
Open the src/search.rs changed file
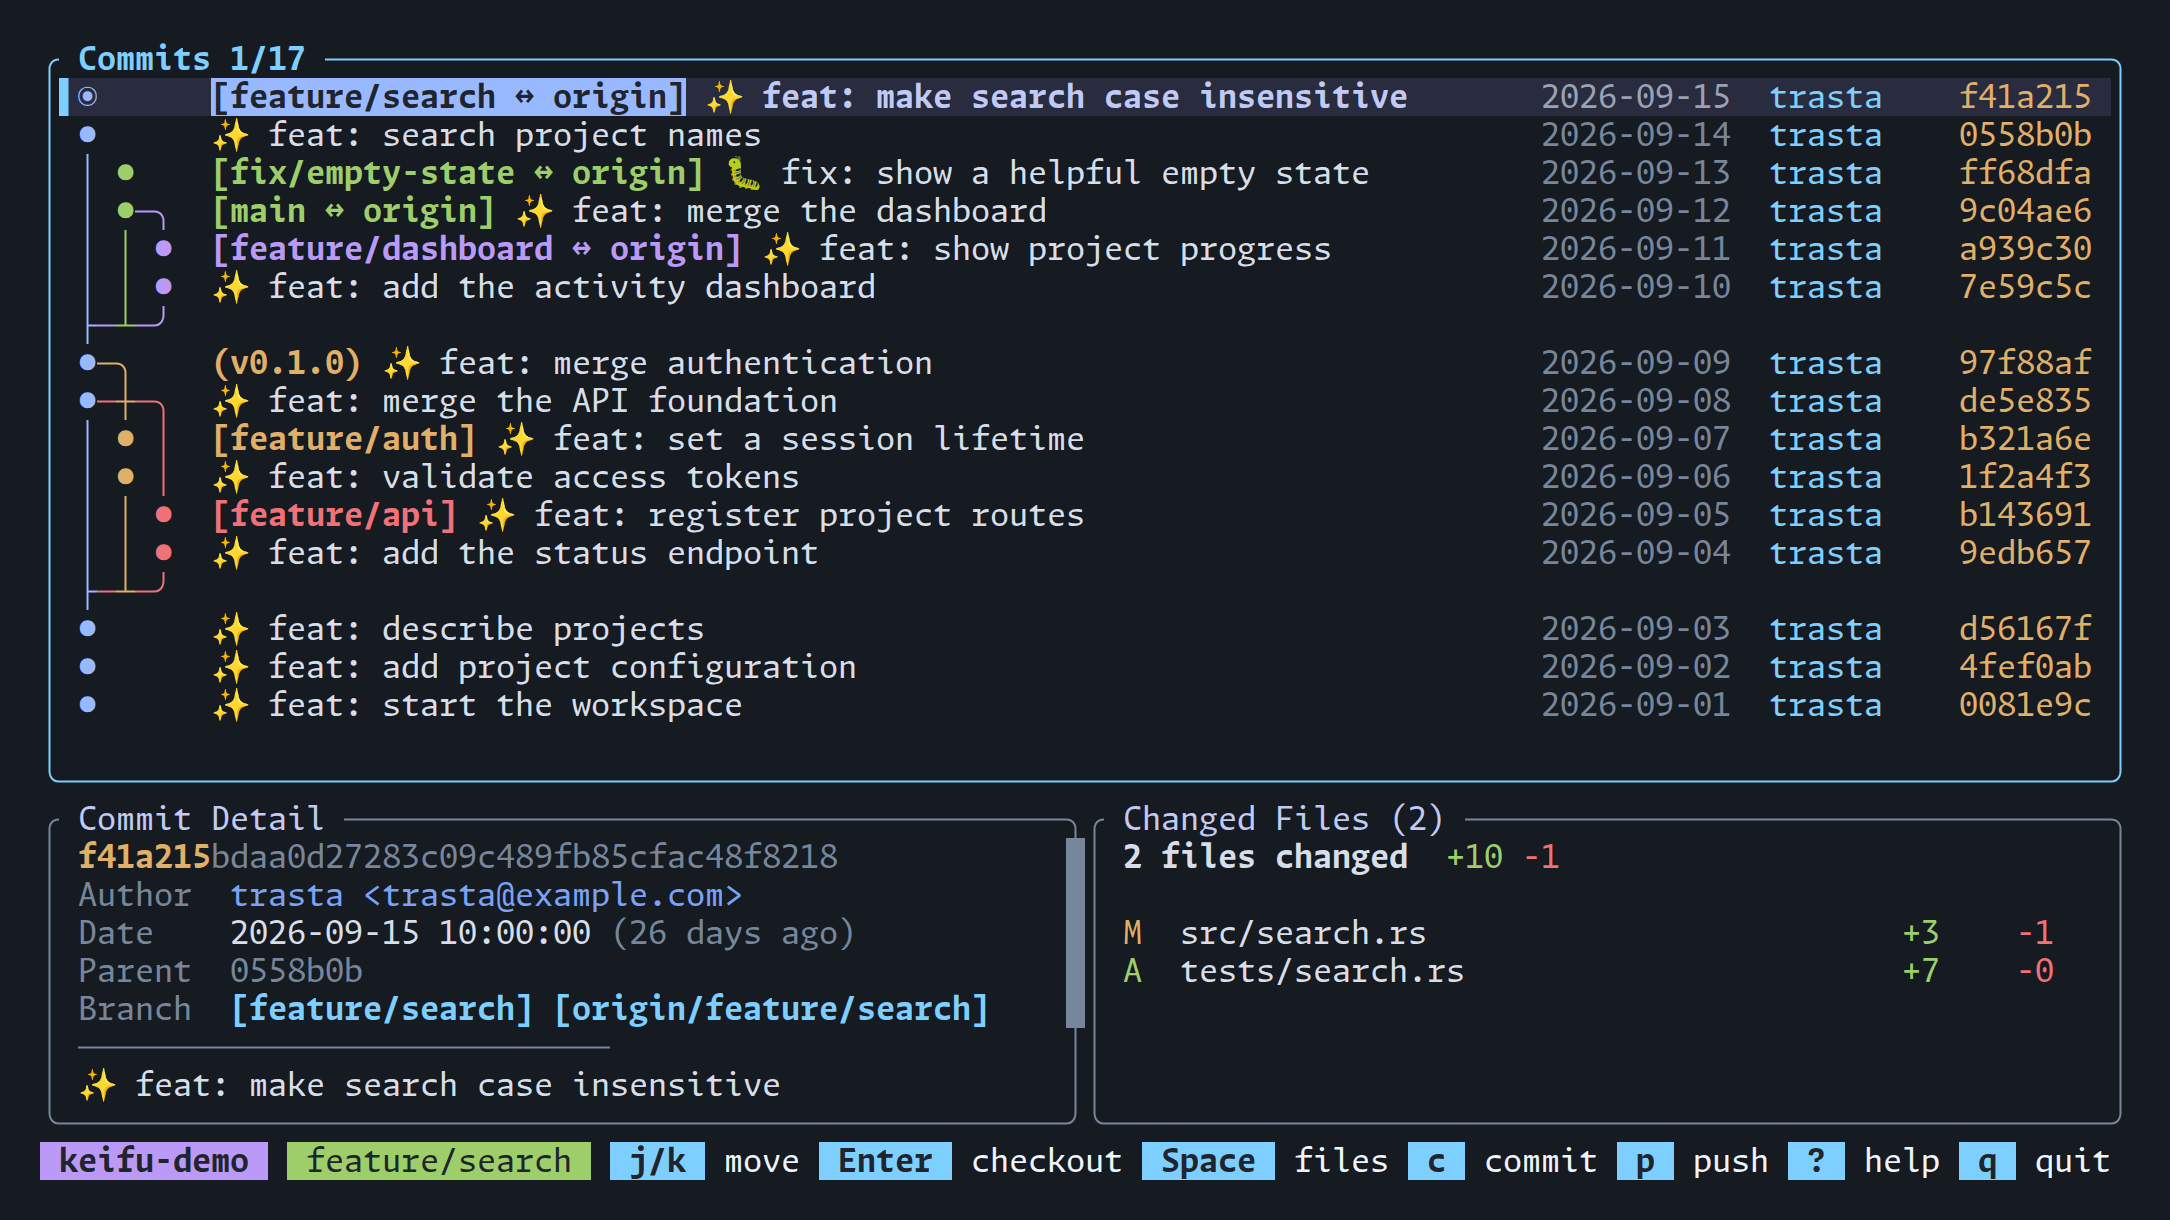[1590, 933]
